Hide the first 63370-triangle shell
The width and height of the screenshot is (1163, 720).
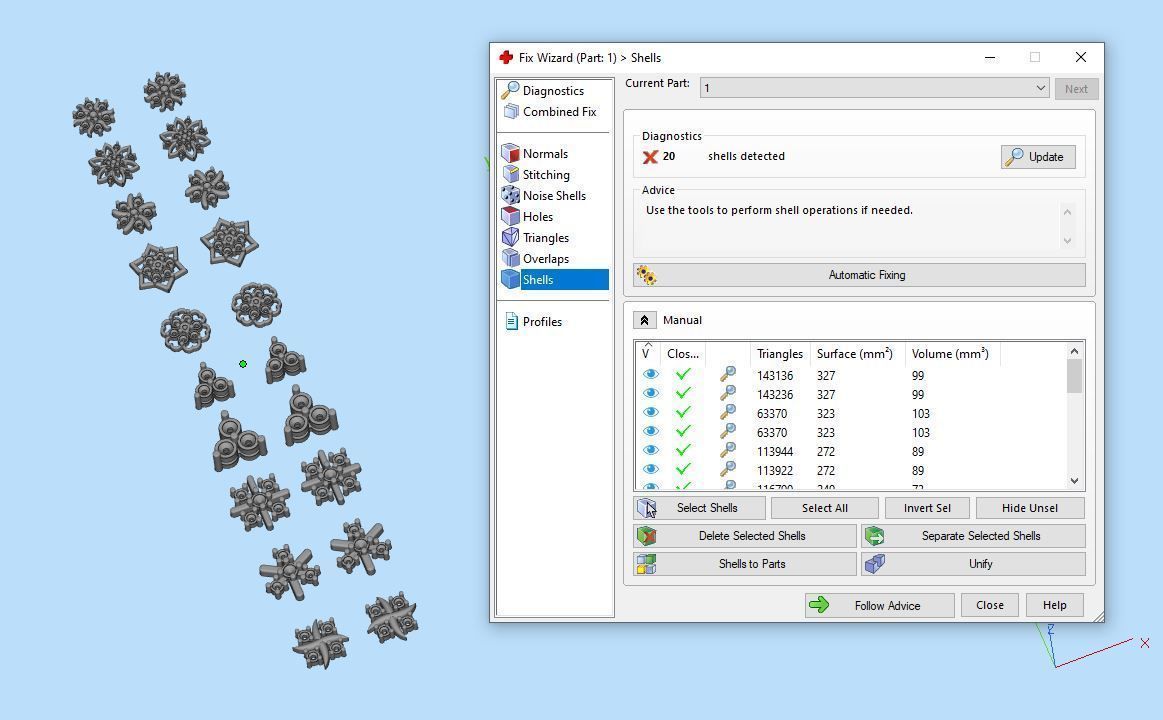(650, 412)
